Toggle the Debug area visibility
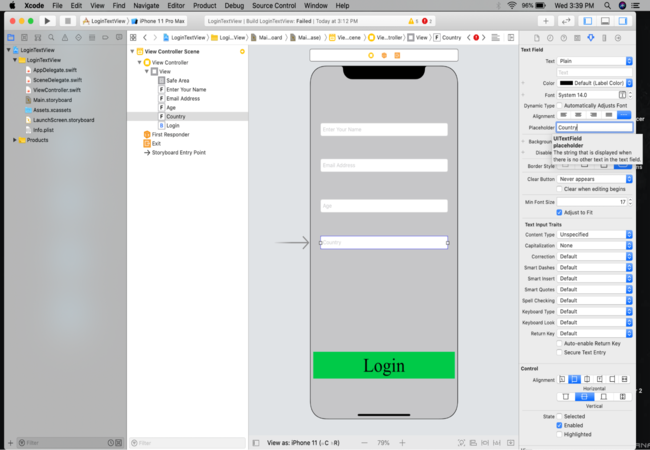650x450 pixels. click(x=605, y=21)
